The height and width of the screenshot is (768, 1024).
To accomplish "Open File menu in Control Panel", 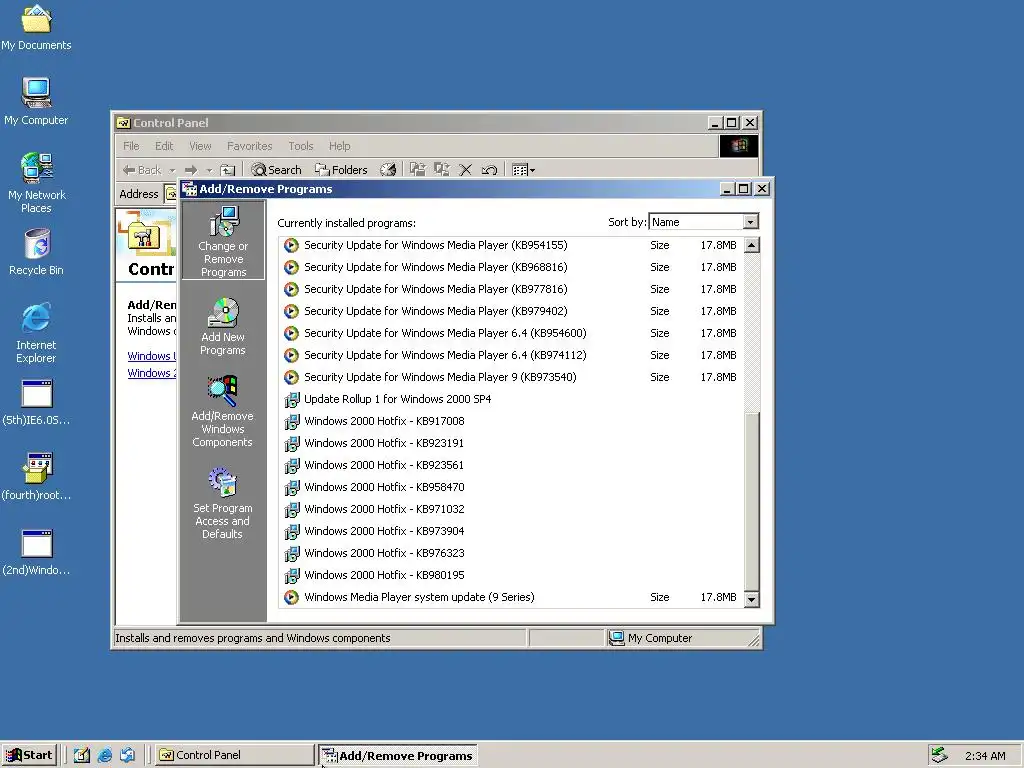I will tap(131, 146).
